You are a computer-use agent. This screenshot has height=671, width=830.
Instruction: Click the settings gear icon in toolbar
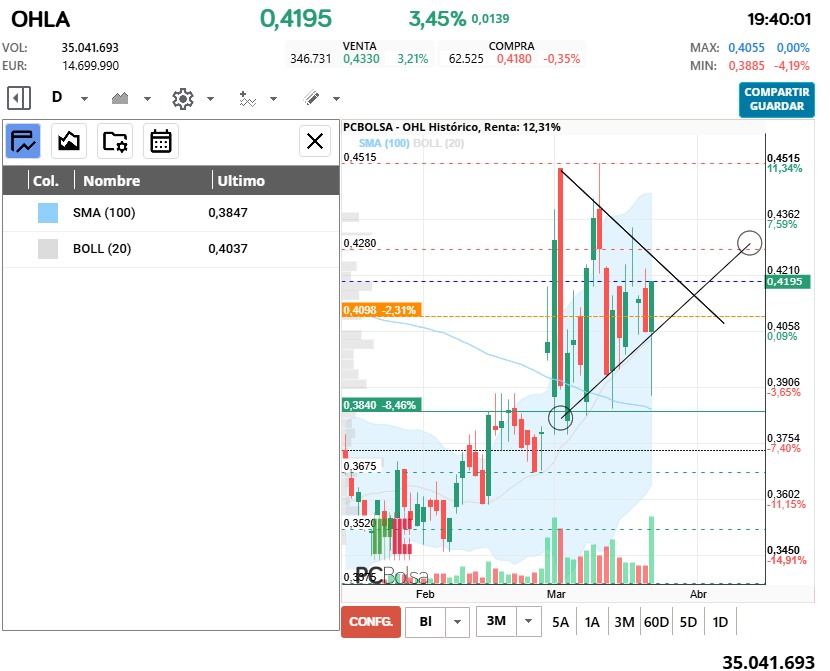point(182,98)
